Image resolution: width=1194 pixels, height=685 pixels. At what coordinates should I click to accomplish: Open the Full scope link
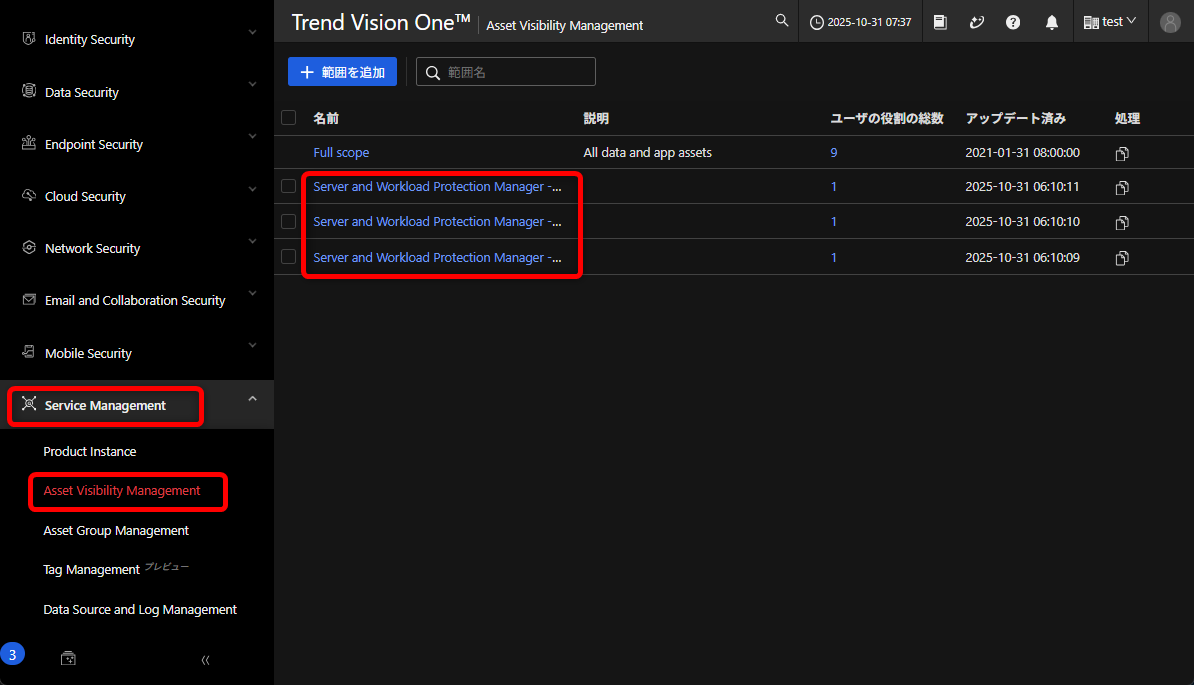coord(341,152)
